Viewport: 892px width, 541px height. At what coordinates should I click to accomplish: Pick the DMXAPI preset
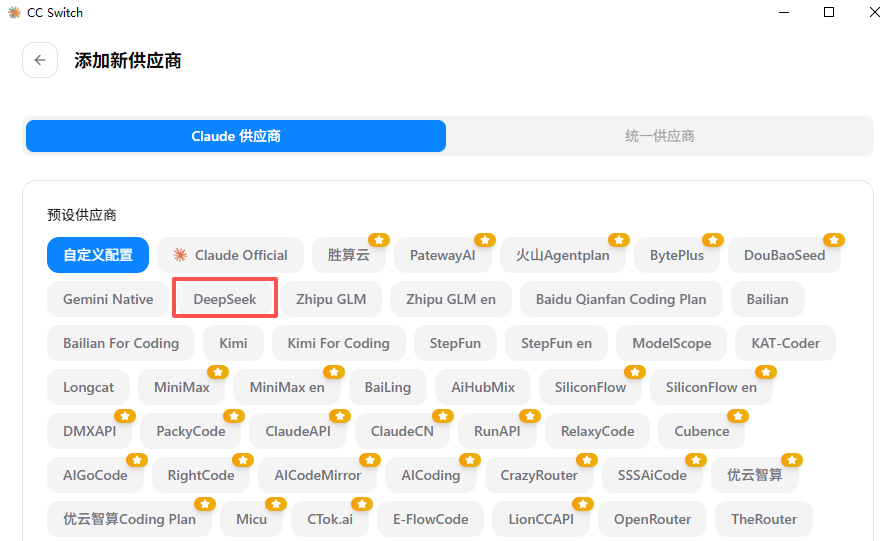[89, 431]
